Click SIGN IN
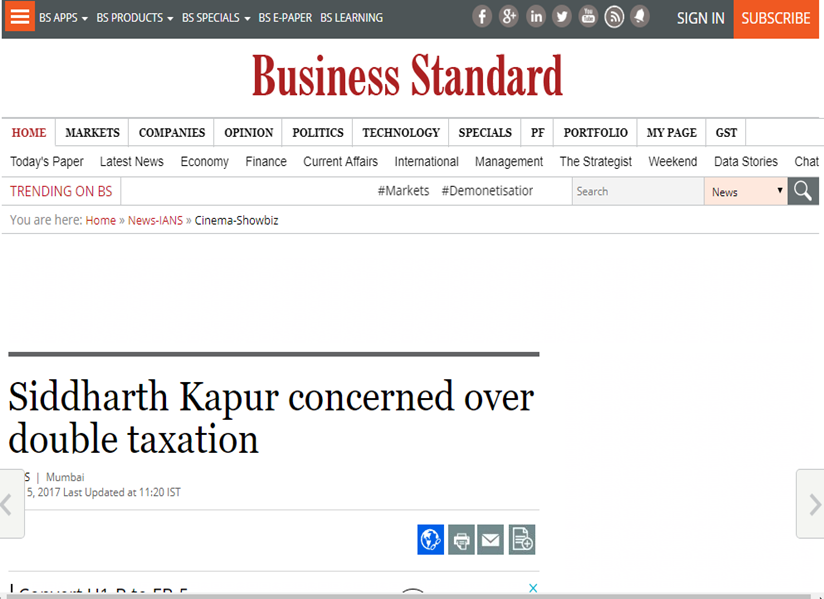The width and height of the screenshot is (824, 599). [x=701, y=18]
